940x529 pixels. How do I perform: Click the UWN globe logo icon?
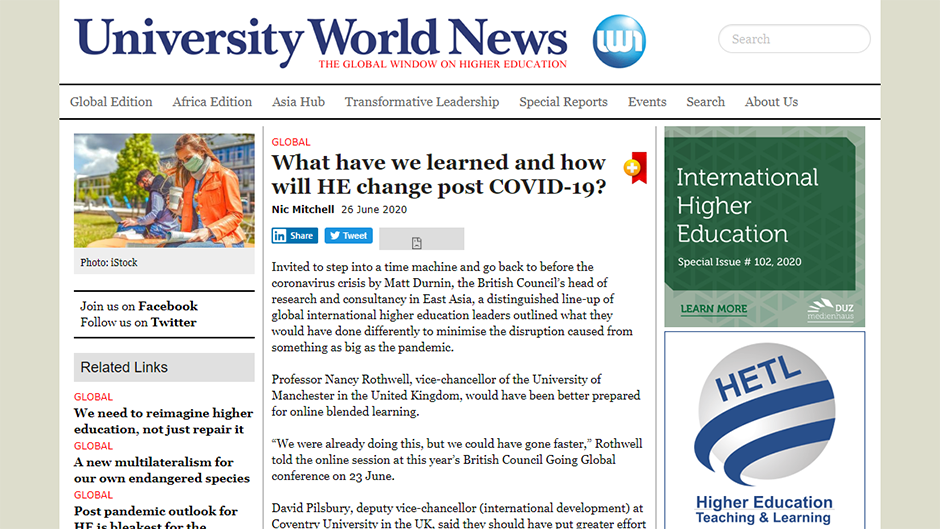point(619,41)
